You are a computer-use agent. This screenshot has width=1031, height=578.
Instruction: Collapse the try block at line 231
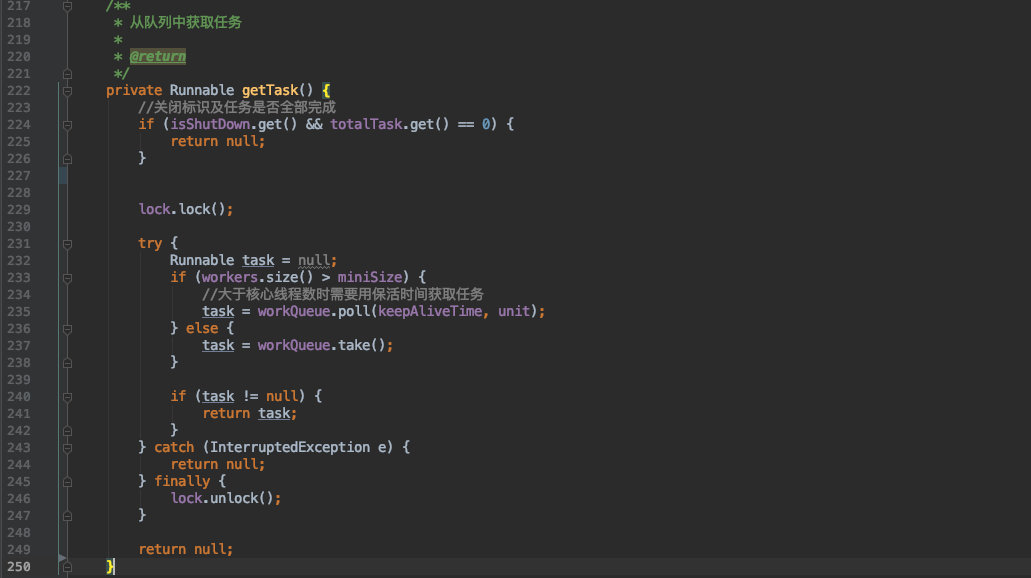point(67,244)
